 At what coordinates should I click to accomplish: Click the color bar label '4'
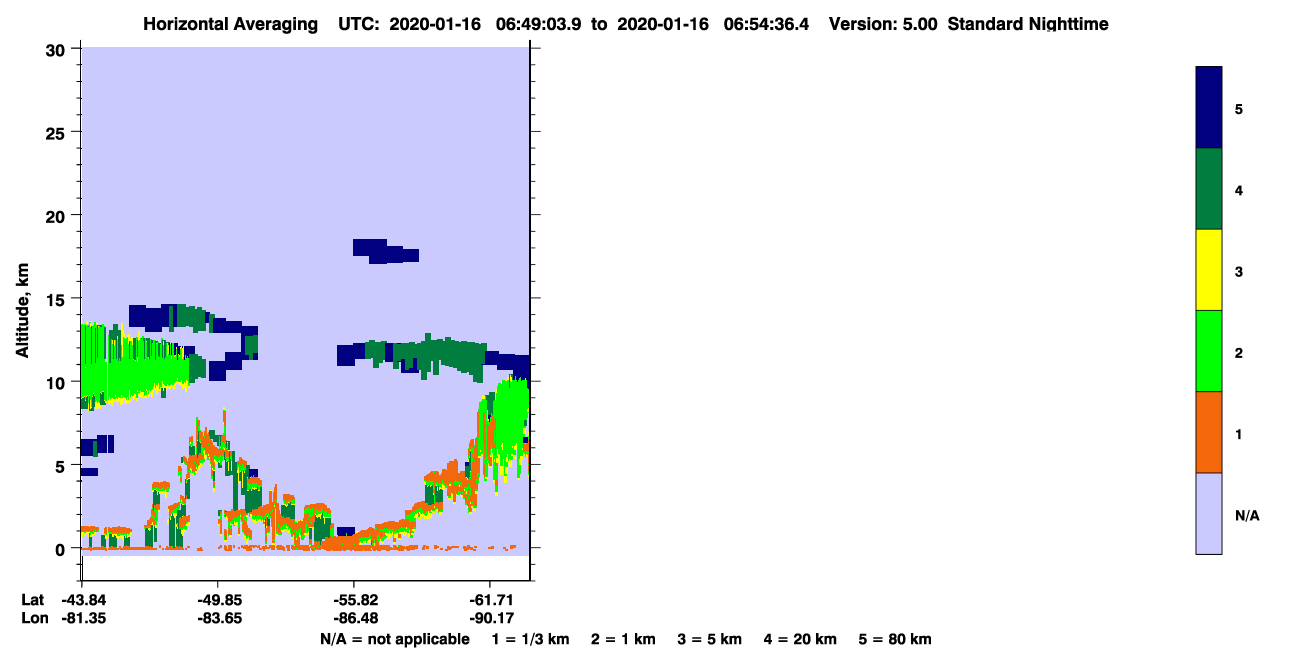(1239, 189)
